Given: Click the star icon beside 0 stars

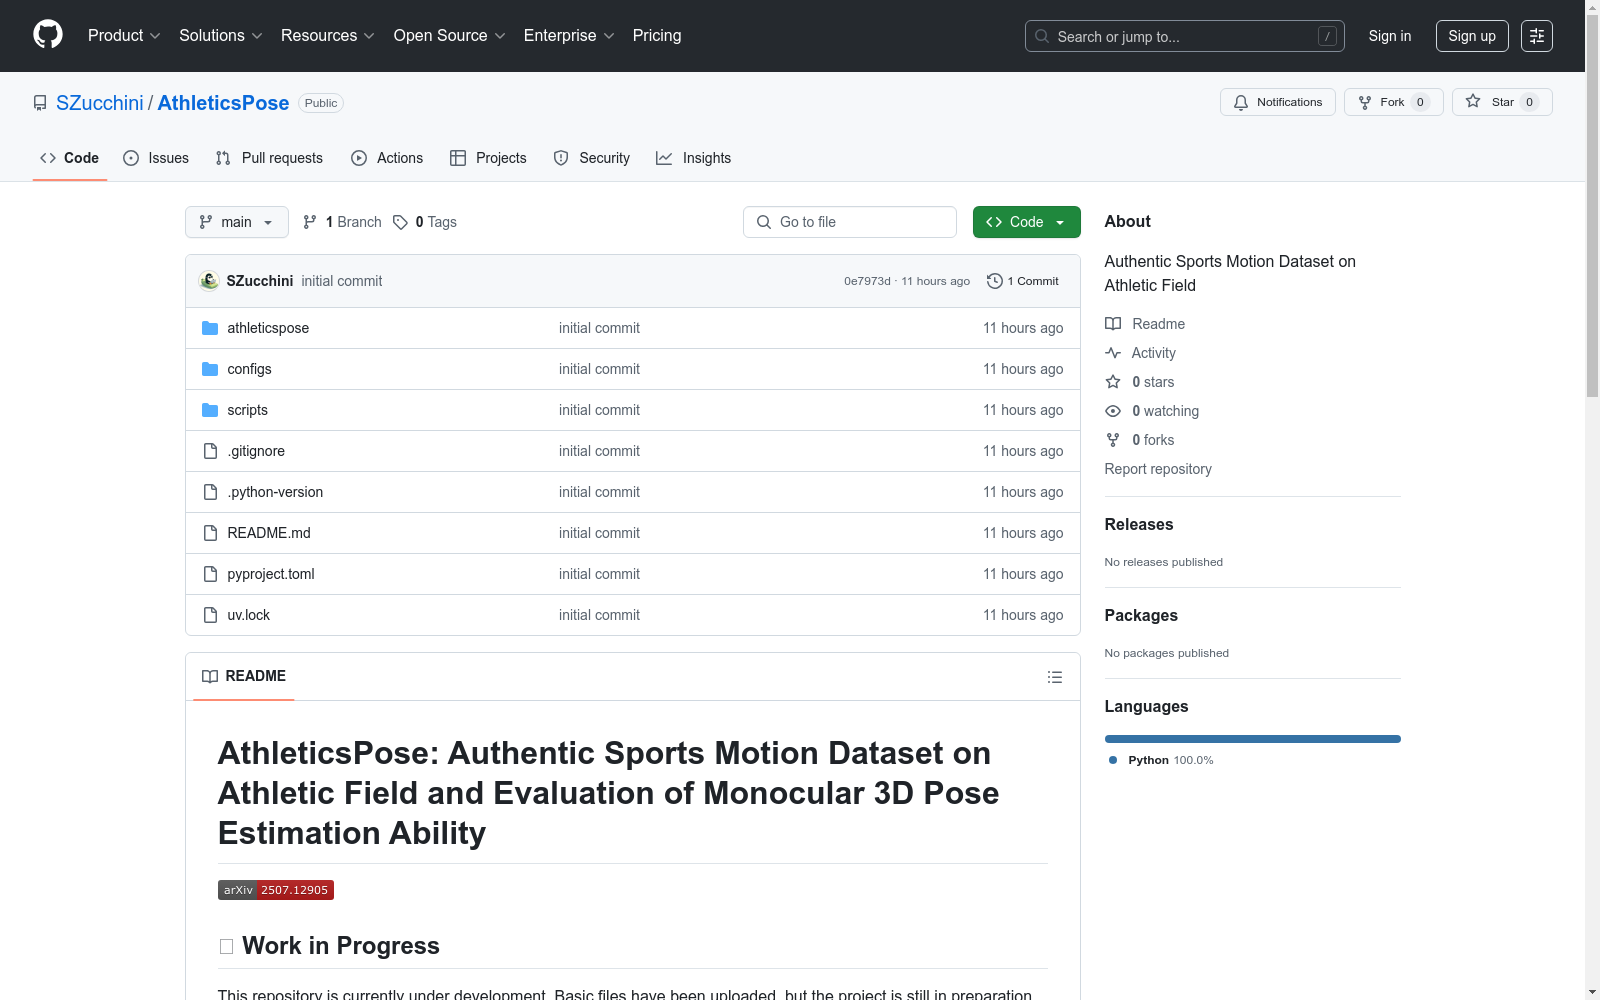Looking at the screenshot, I should click(1113, 382).
